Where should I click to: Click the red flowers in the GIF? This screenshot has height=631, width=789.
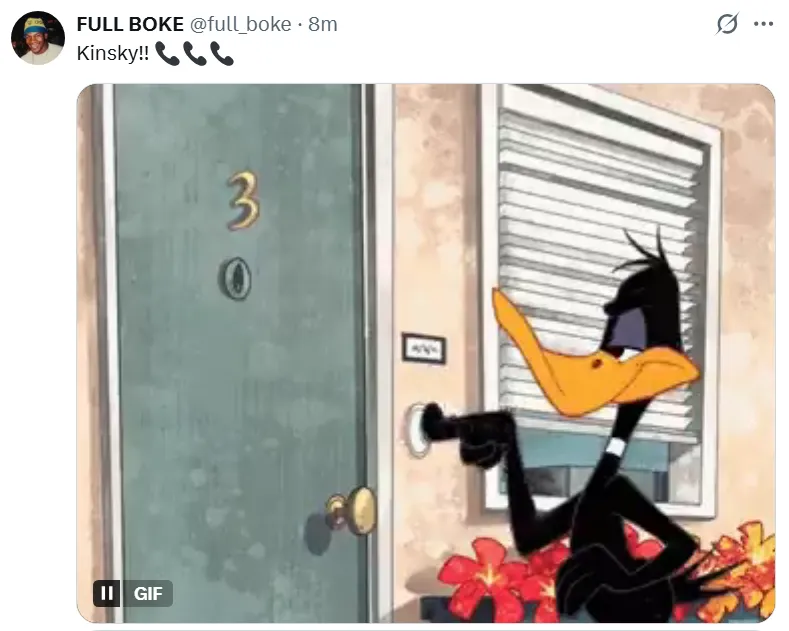[498, 579]
